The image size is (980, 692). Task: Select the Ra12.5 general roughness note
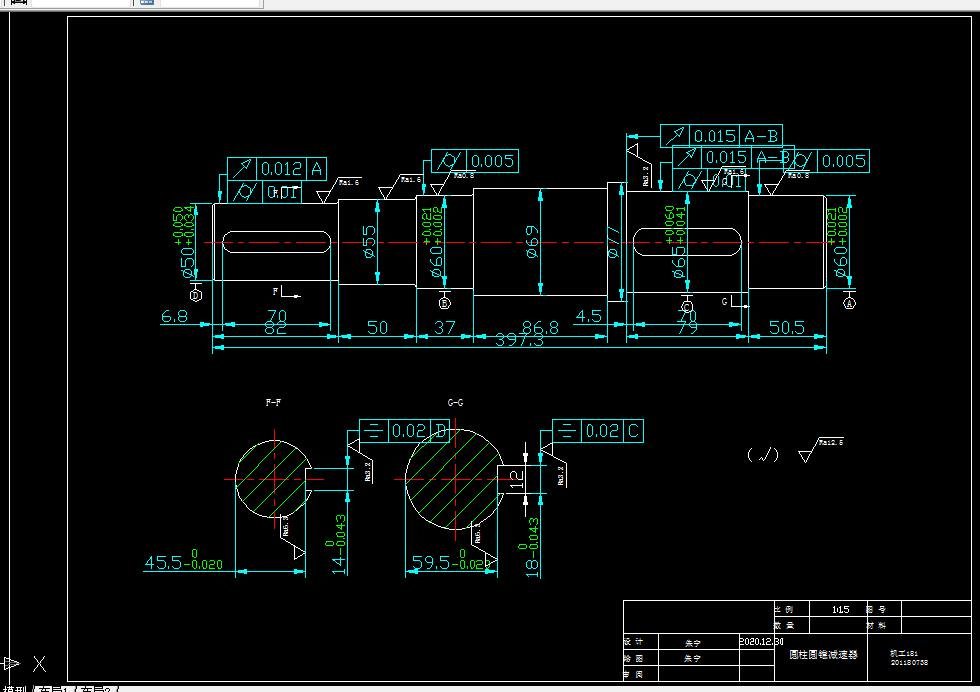pos(821,449)
